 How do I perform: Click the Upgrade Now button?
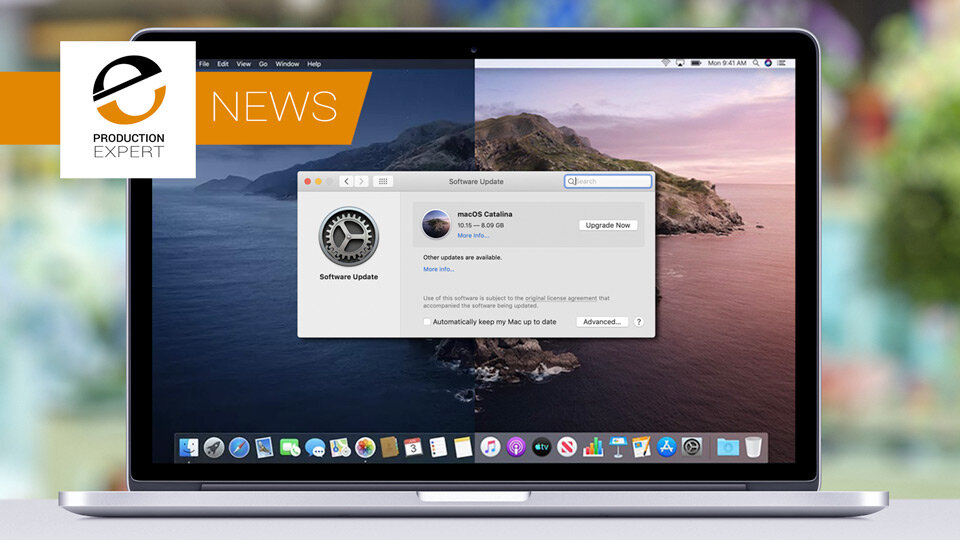pos(608,225)
